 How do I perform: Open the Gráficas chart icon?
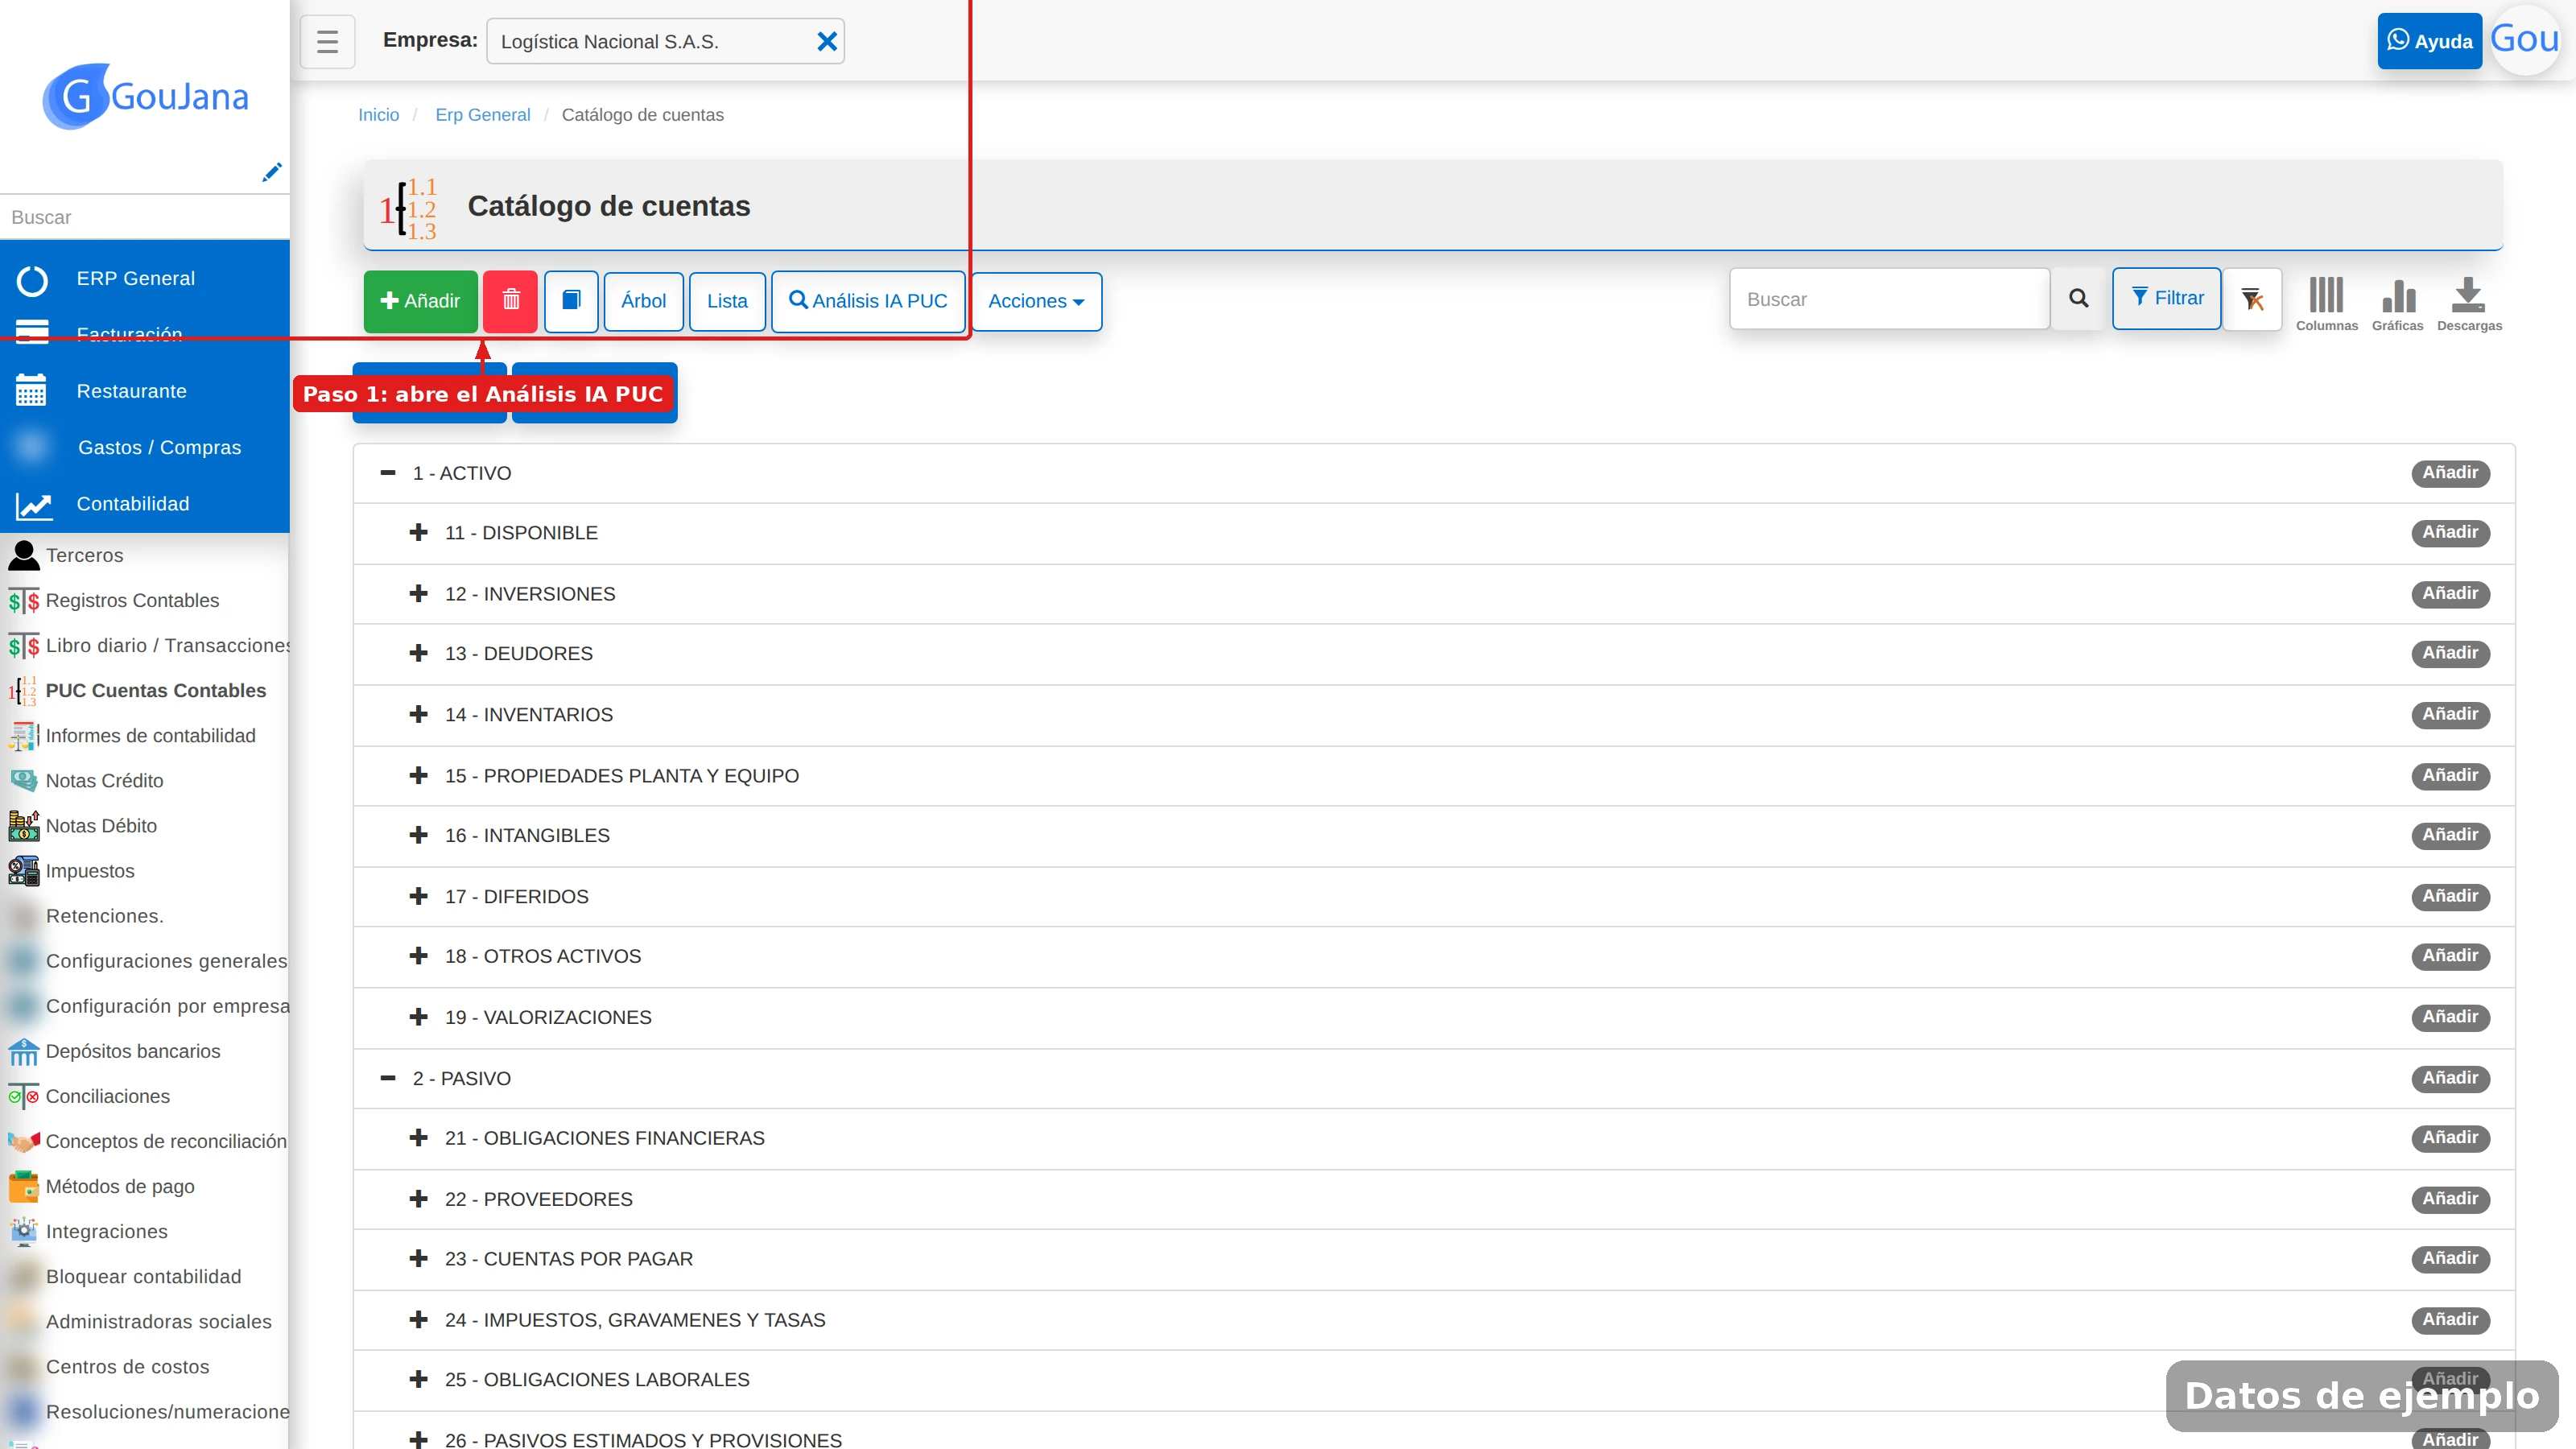2398,304
